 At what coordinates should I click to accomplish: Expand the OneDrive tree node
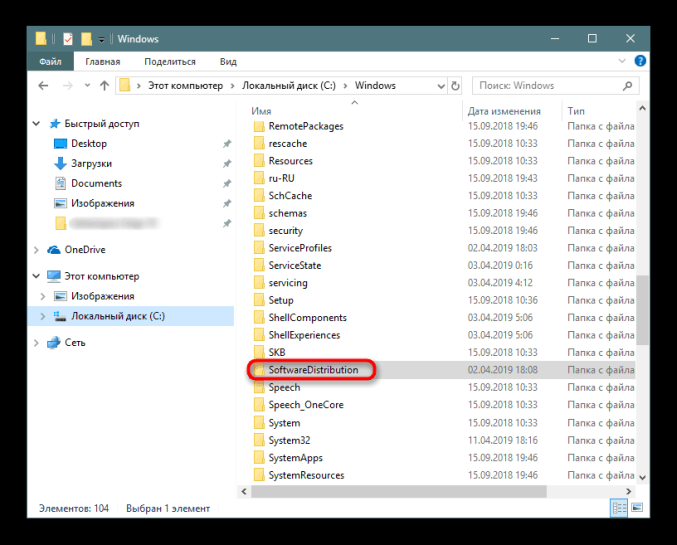tap(37, 250)
